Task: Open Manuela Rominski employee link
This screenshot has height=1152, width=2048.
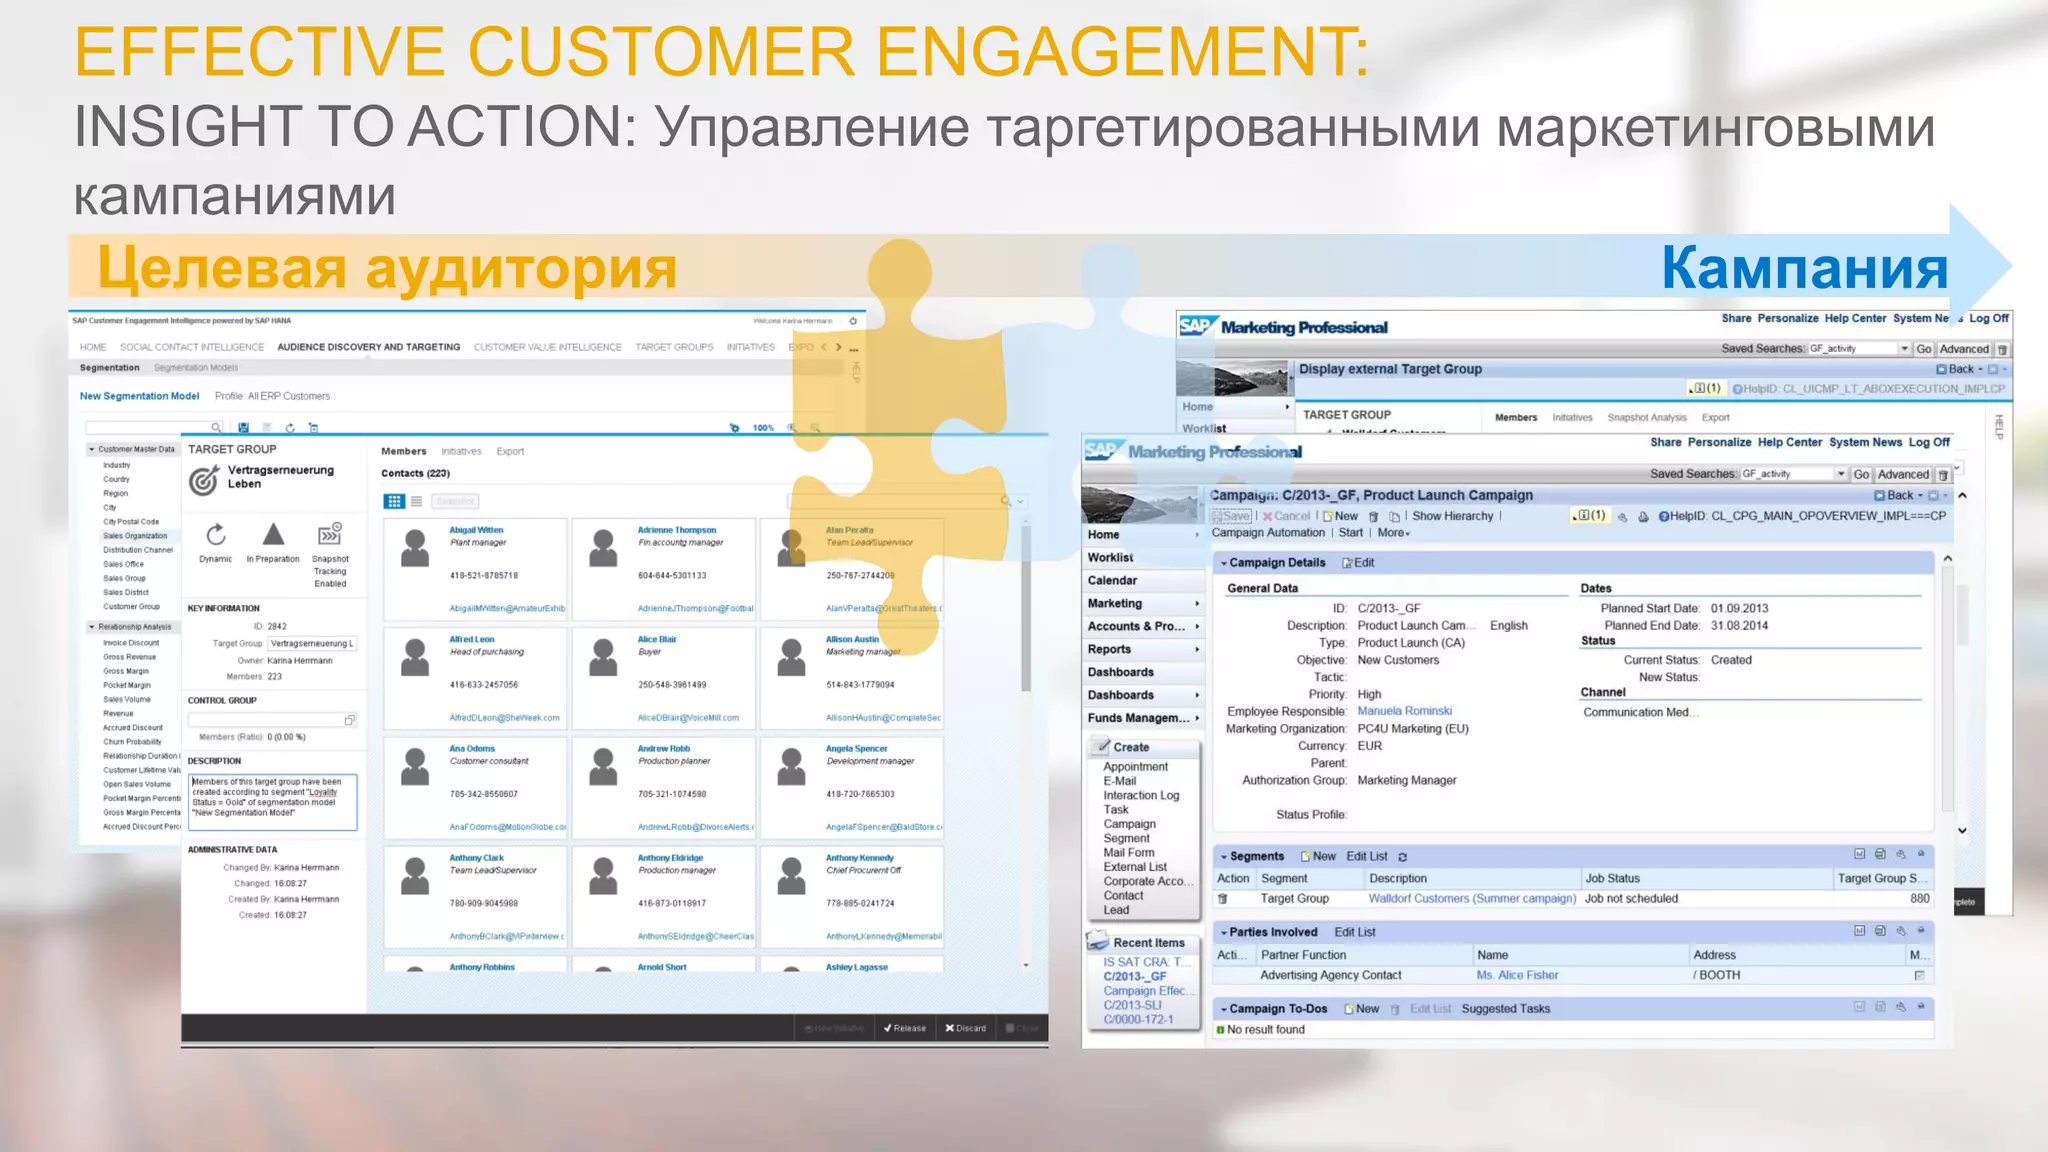Action: point(1405,711)
